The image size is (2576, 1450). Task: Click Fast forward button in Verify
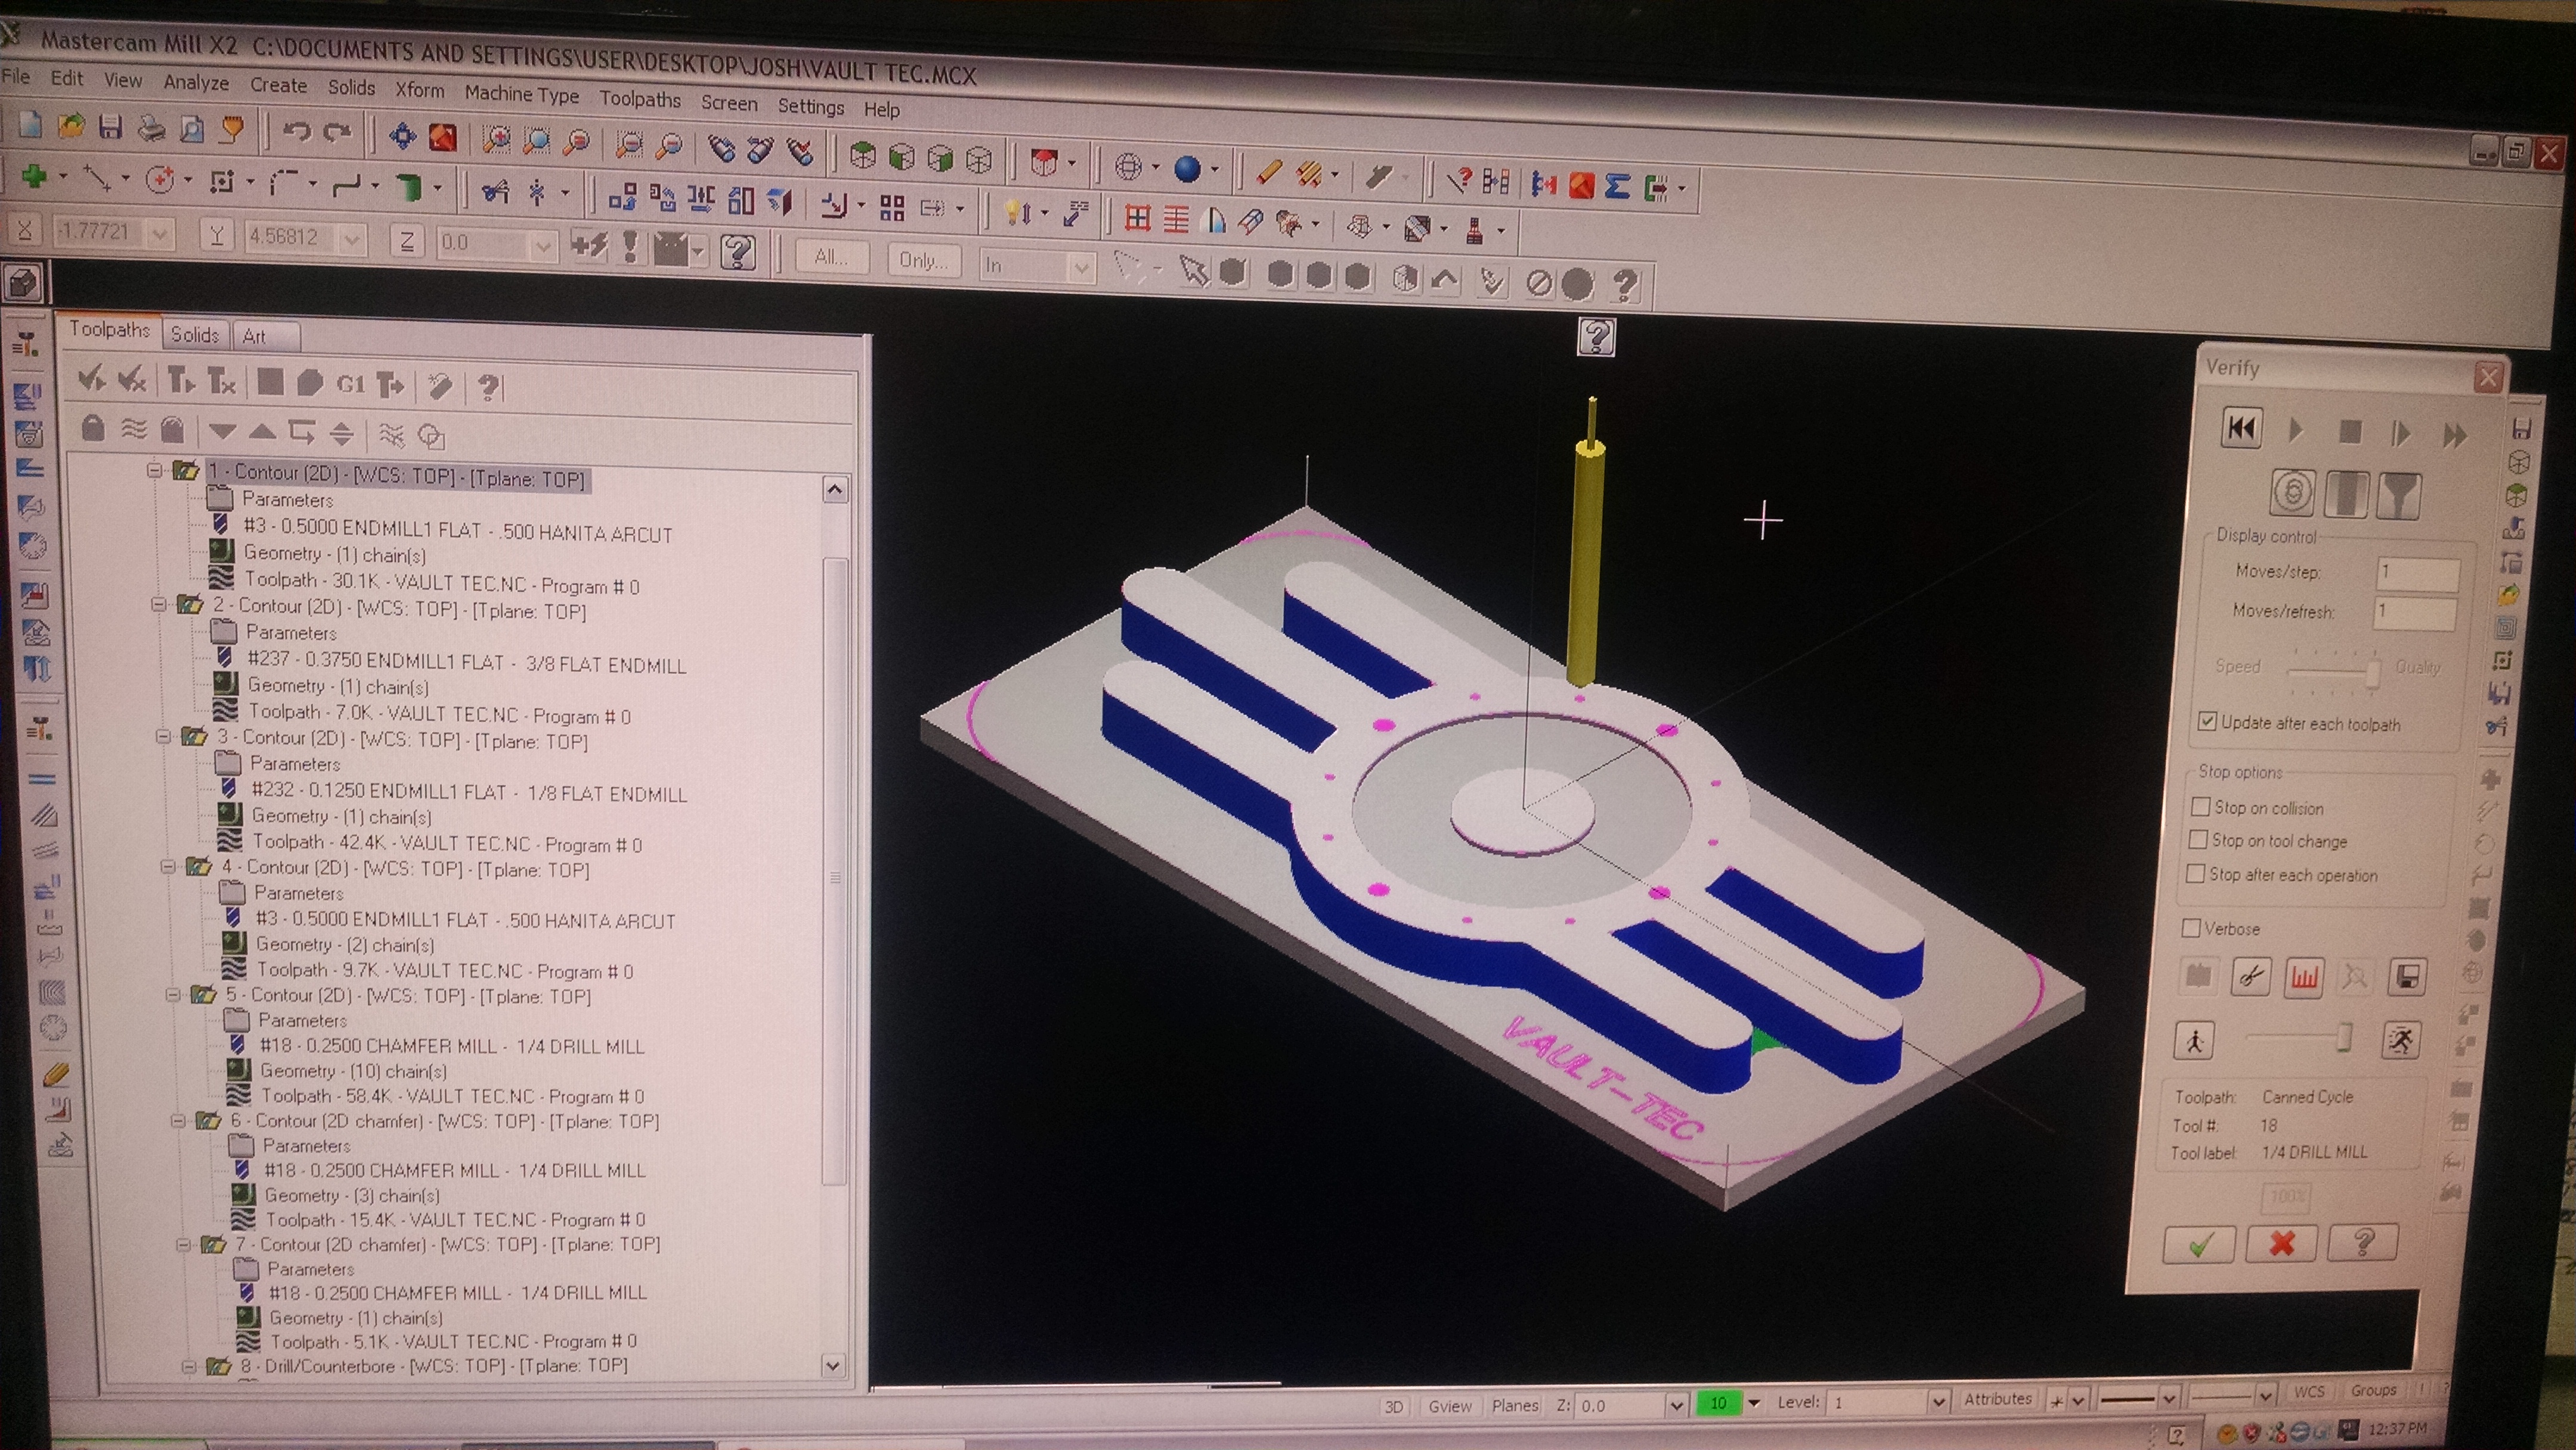[x=2455, y=435]
